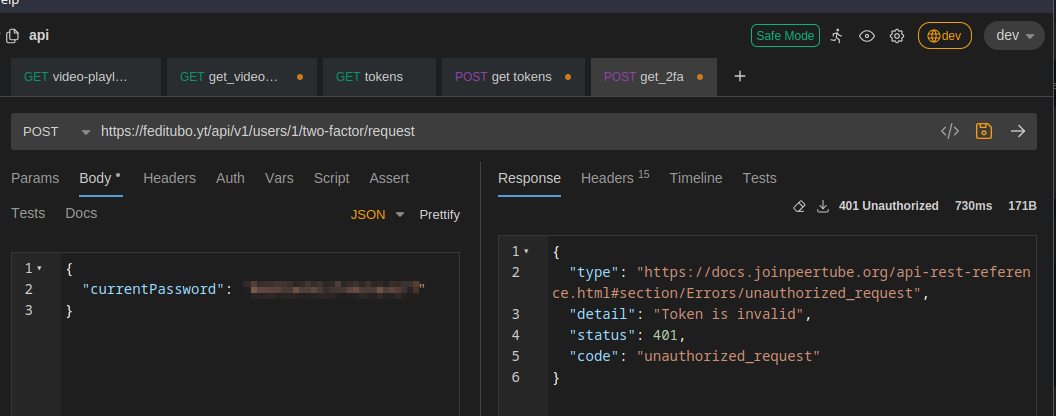Click the "Token is invalid" detail value
The width and height of the screenshot is (1056, 416).
coord(729,314)
